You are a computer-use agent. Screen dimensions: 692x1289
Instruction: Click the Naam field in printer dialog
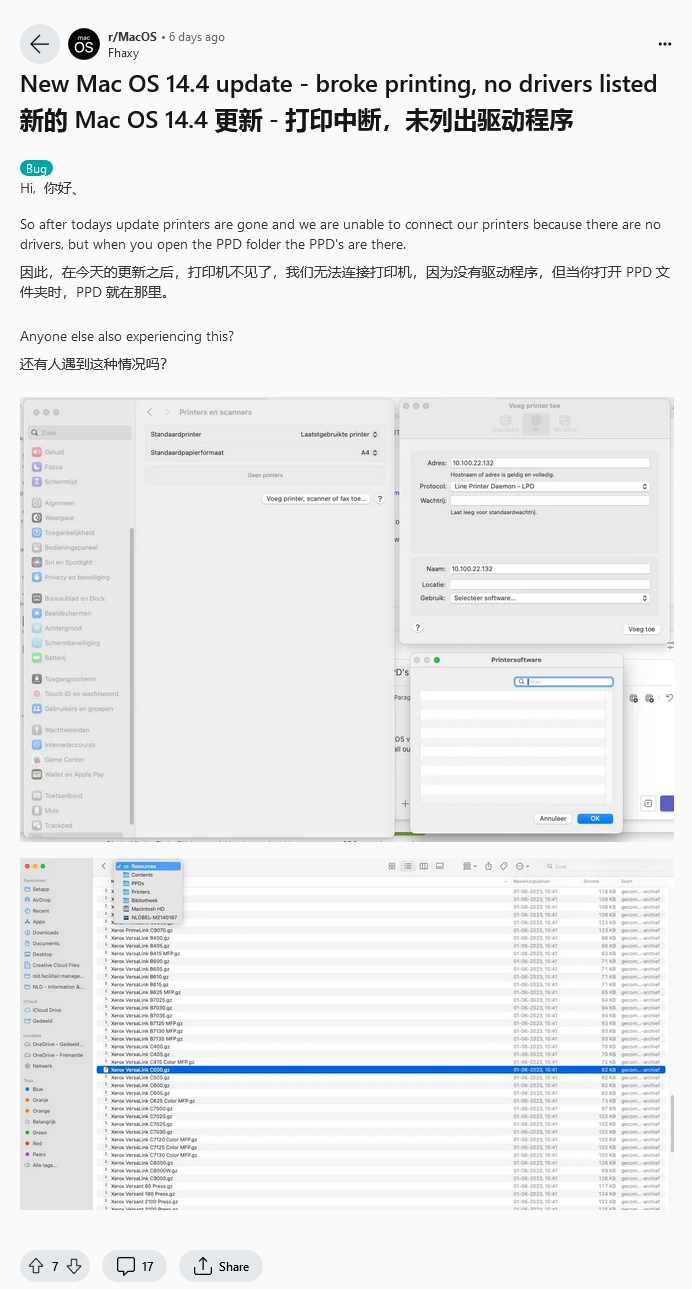point(550,569)
